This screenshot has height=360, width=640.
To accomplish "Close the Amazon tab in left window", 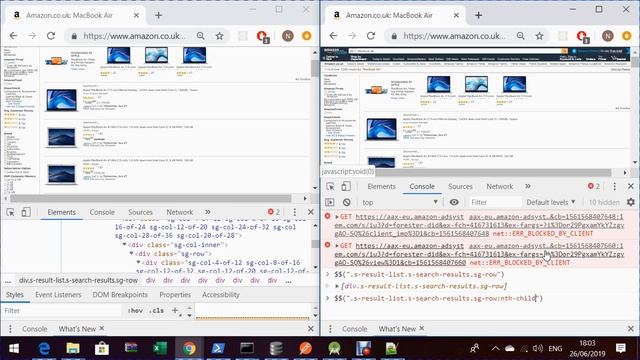I will pyautogui.click(x=136, y=16).
